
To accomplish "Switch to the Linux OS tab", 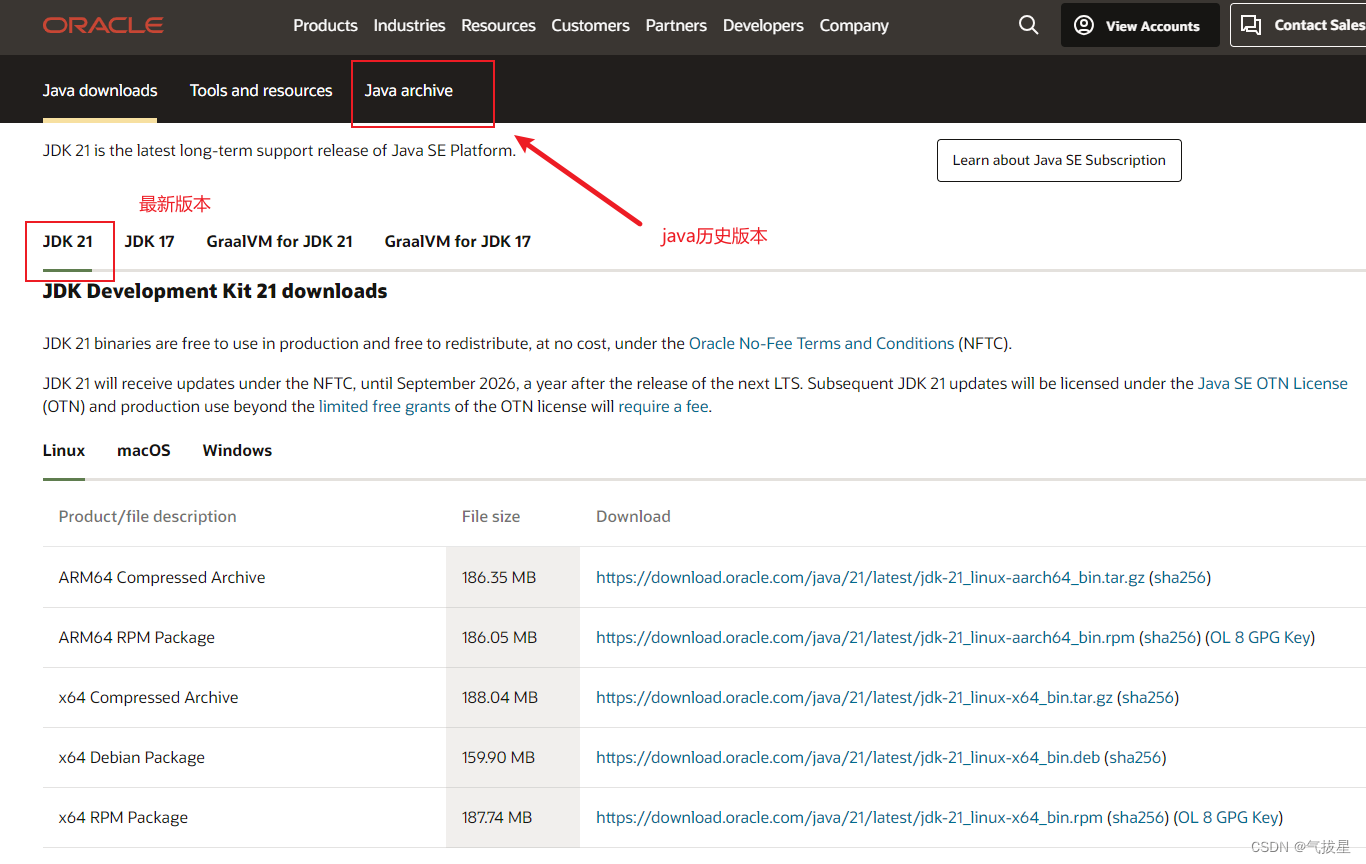I will coord(64,450).
